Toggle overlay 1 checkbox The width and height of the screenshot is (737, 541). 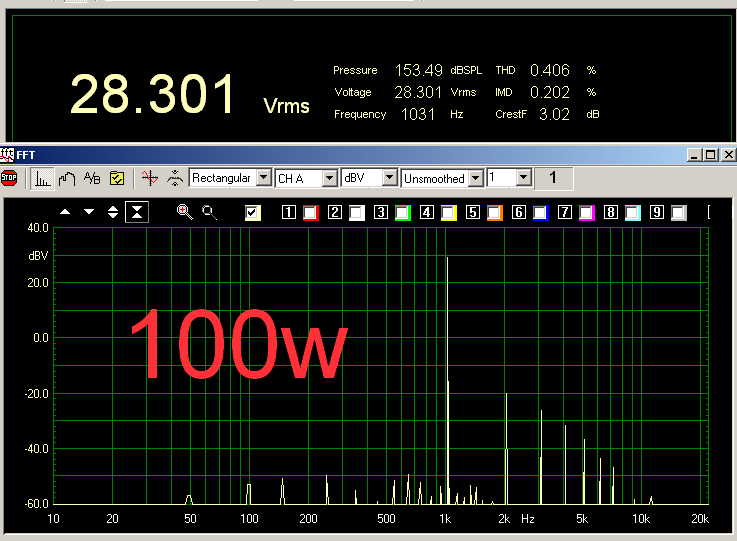(289, 212)
